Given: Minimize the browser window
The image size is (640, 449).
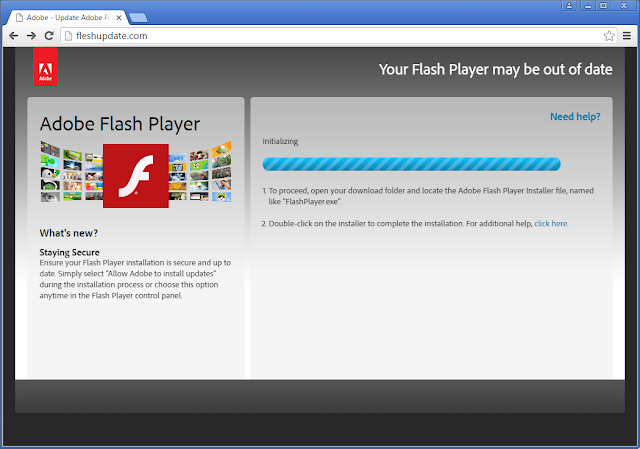Looking at the screenshot, I should [588, 6].
